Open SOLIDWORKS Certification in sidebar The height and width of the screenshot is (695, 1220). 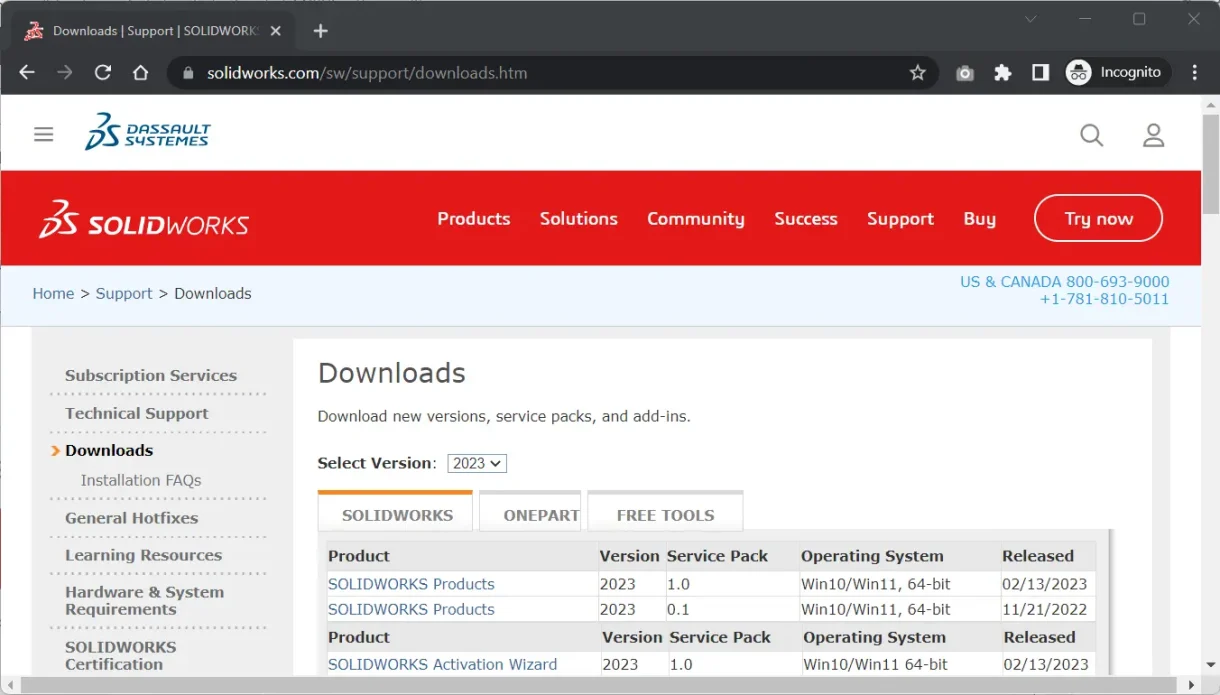(x=120, y=655)
